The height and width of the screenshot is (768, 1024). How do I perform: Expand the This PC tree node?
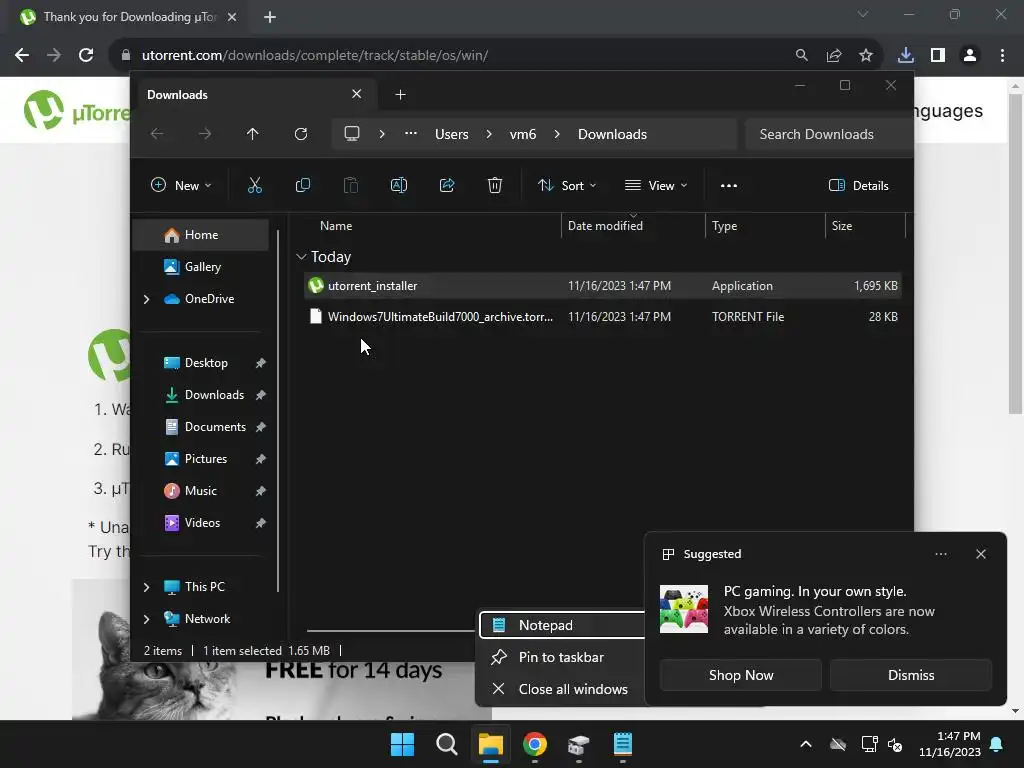point(146,587)
